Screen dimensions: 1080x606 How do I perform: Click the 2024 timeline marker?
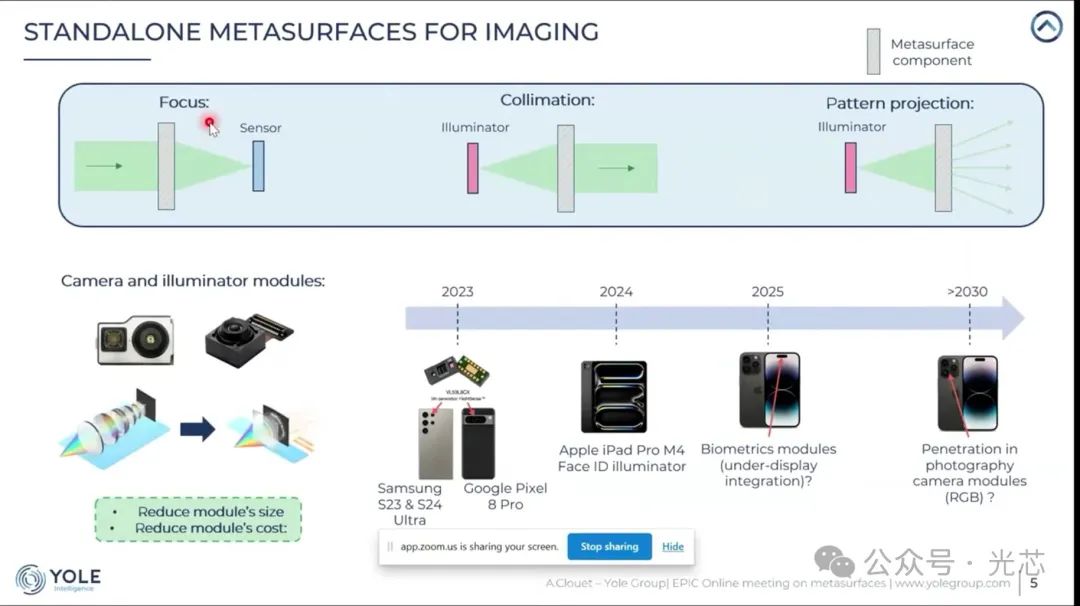pyautogui.click(x=616, y=292)
